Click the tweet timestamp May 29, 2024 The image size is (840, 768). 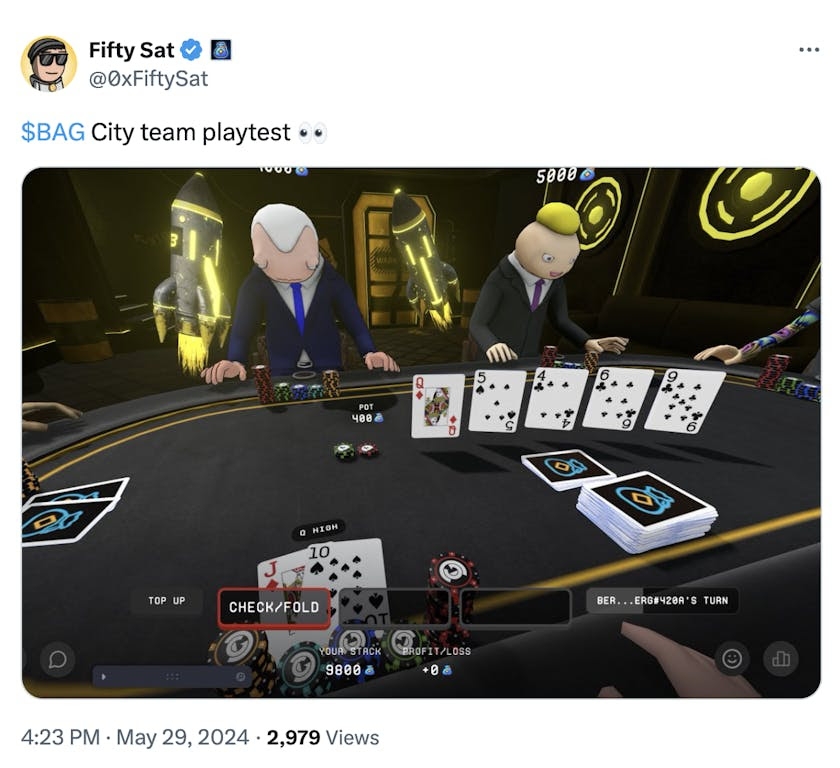[x=183, y=737]
